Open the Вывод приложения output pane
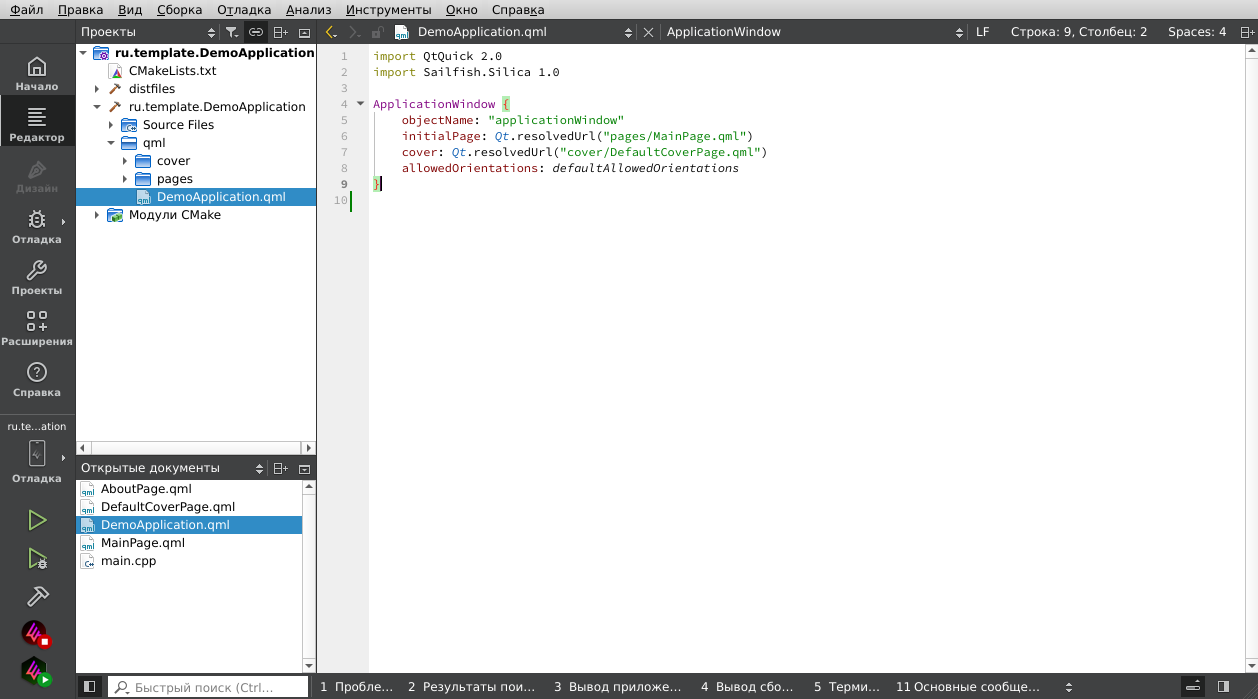The image size is (1258, 699). tap(618, 687)
